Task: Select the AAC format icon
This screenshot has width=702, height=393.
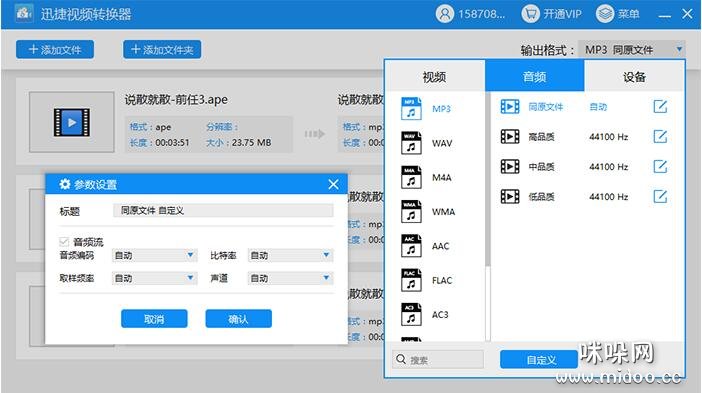Action: pos(411,246)
